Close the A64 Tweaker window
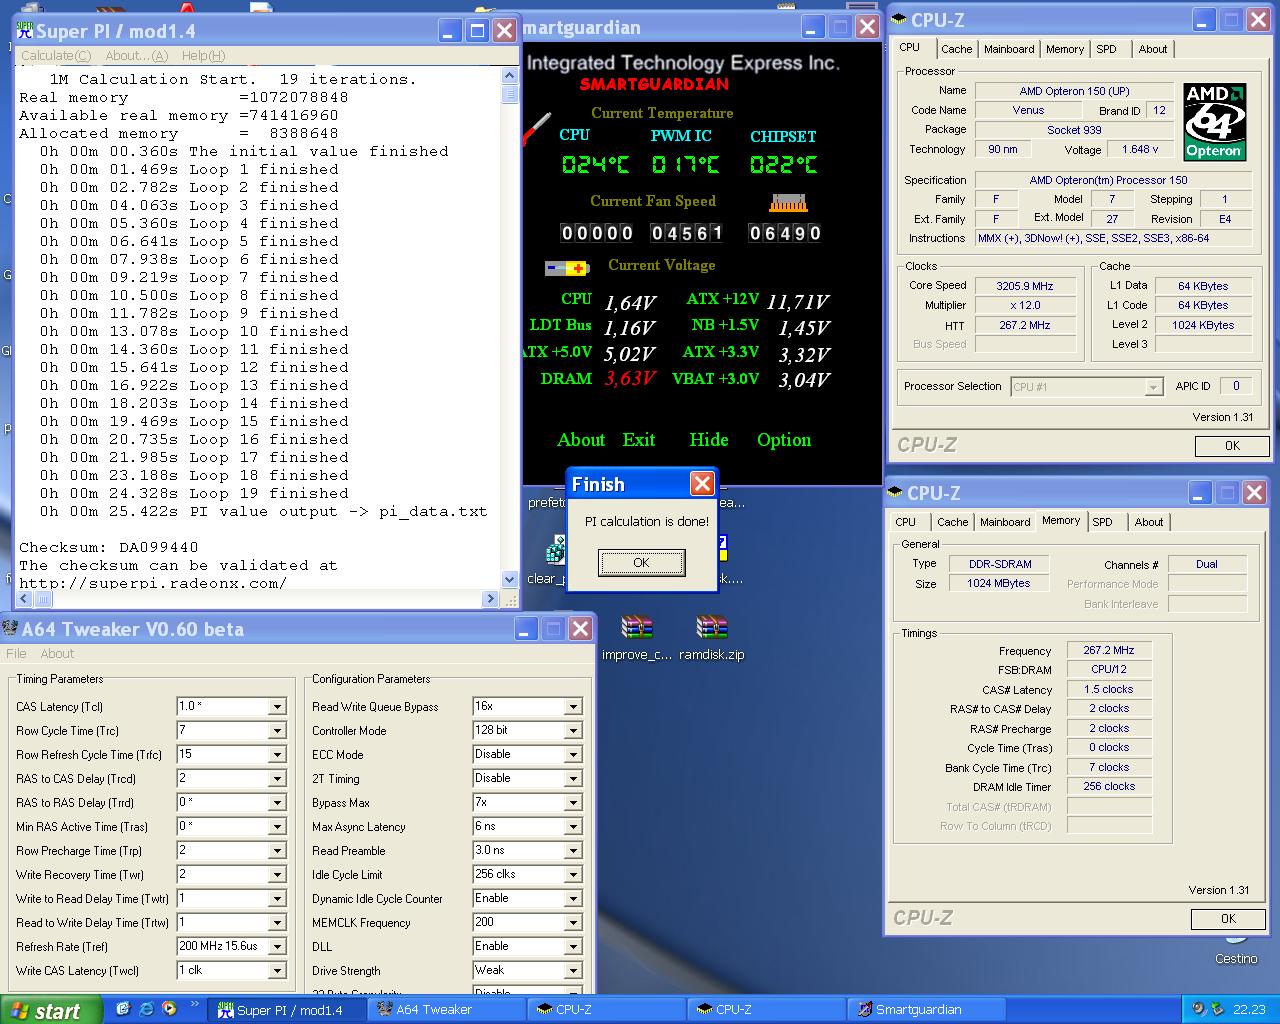 pos(580,629)
